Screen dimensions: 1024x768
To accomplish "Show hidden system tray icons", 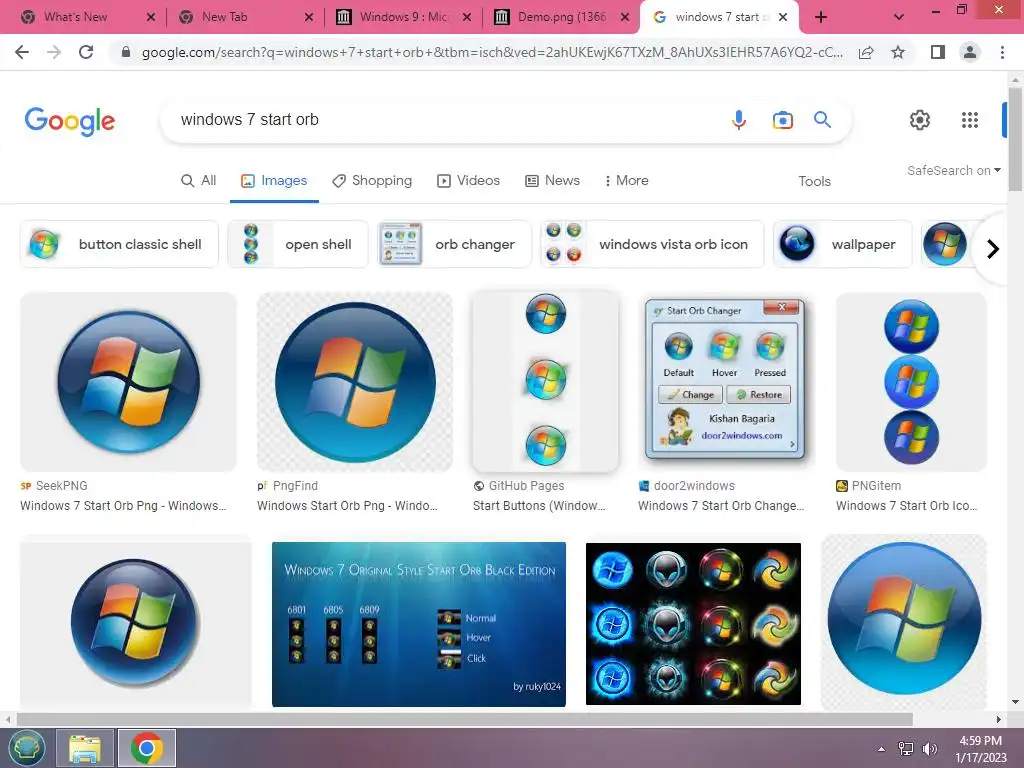I will point(882,749).
